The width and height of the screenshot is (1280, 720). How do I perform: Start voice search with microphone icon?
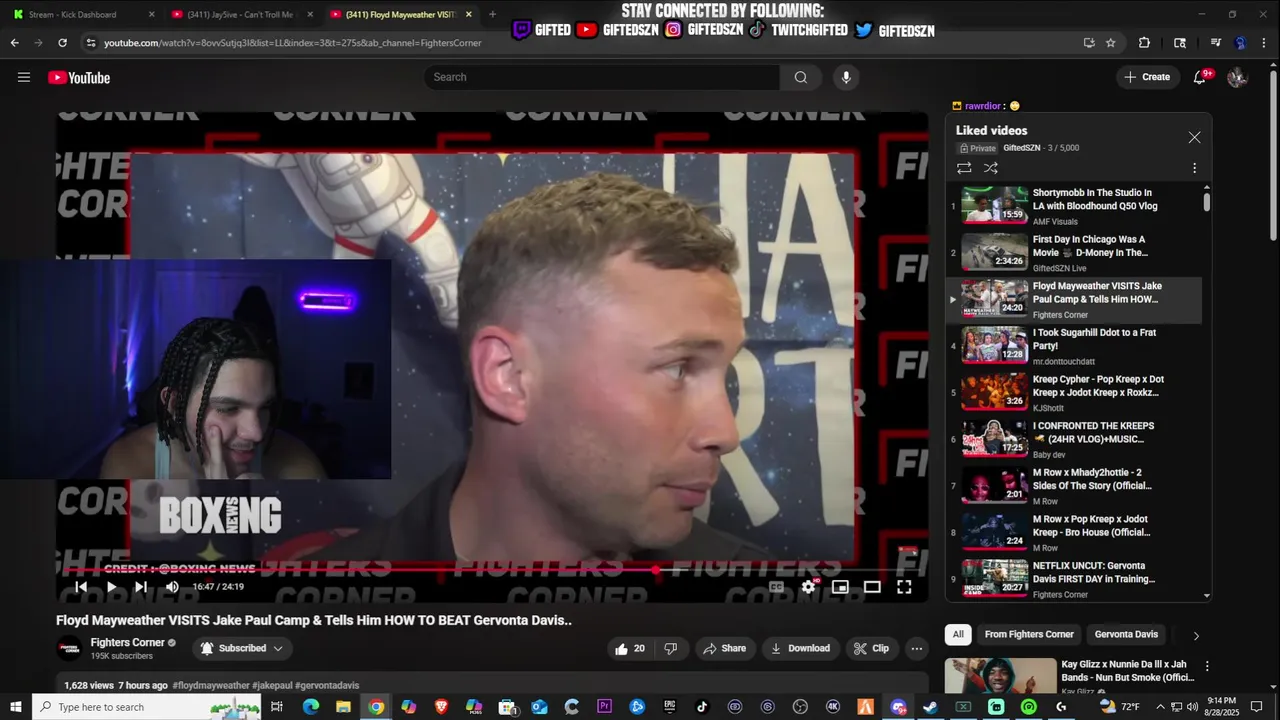point(846,77)
